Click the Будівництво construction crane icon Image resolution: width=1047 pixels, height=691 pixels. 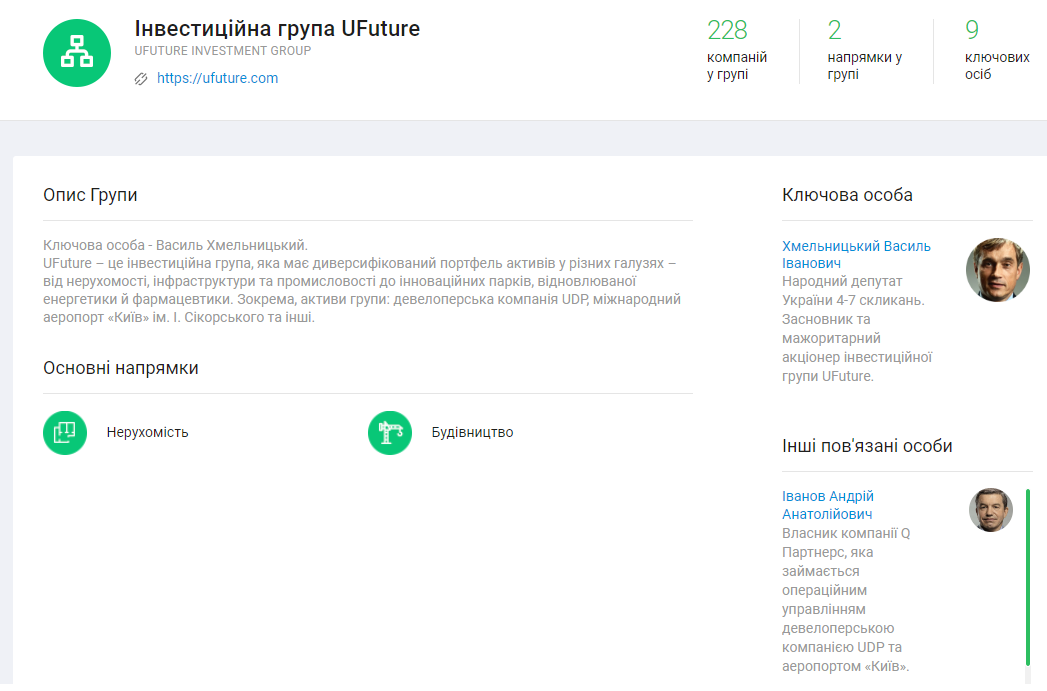click(390, 432)
